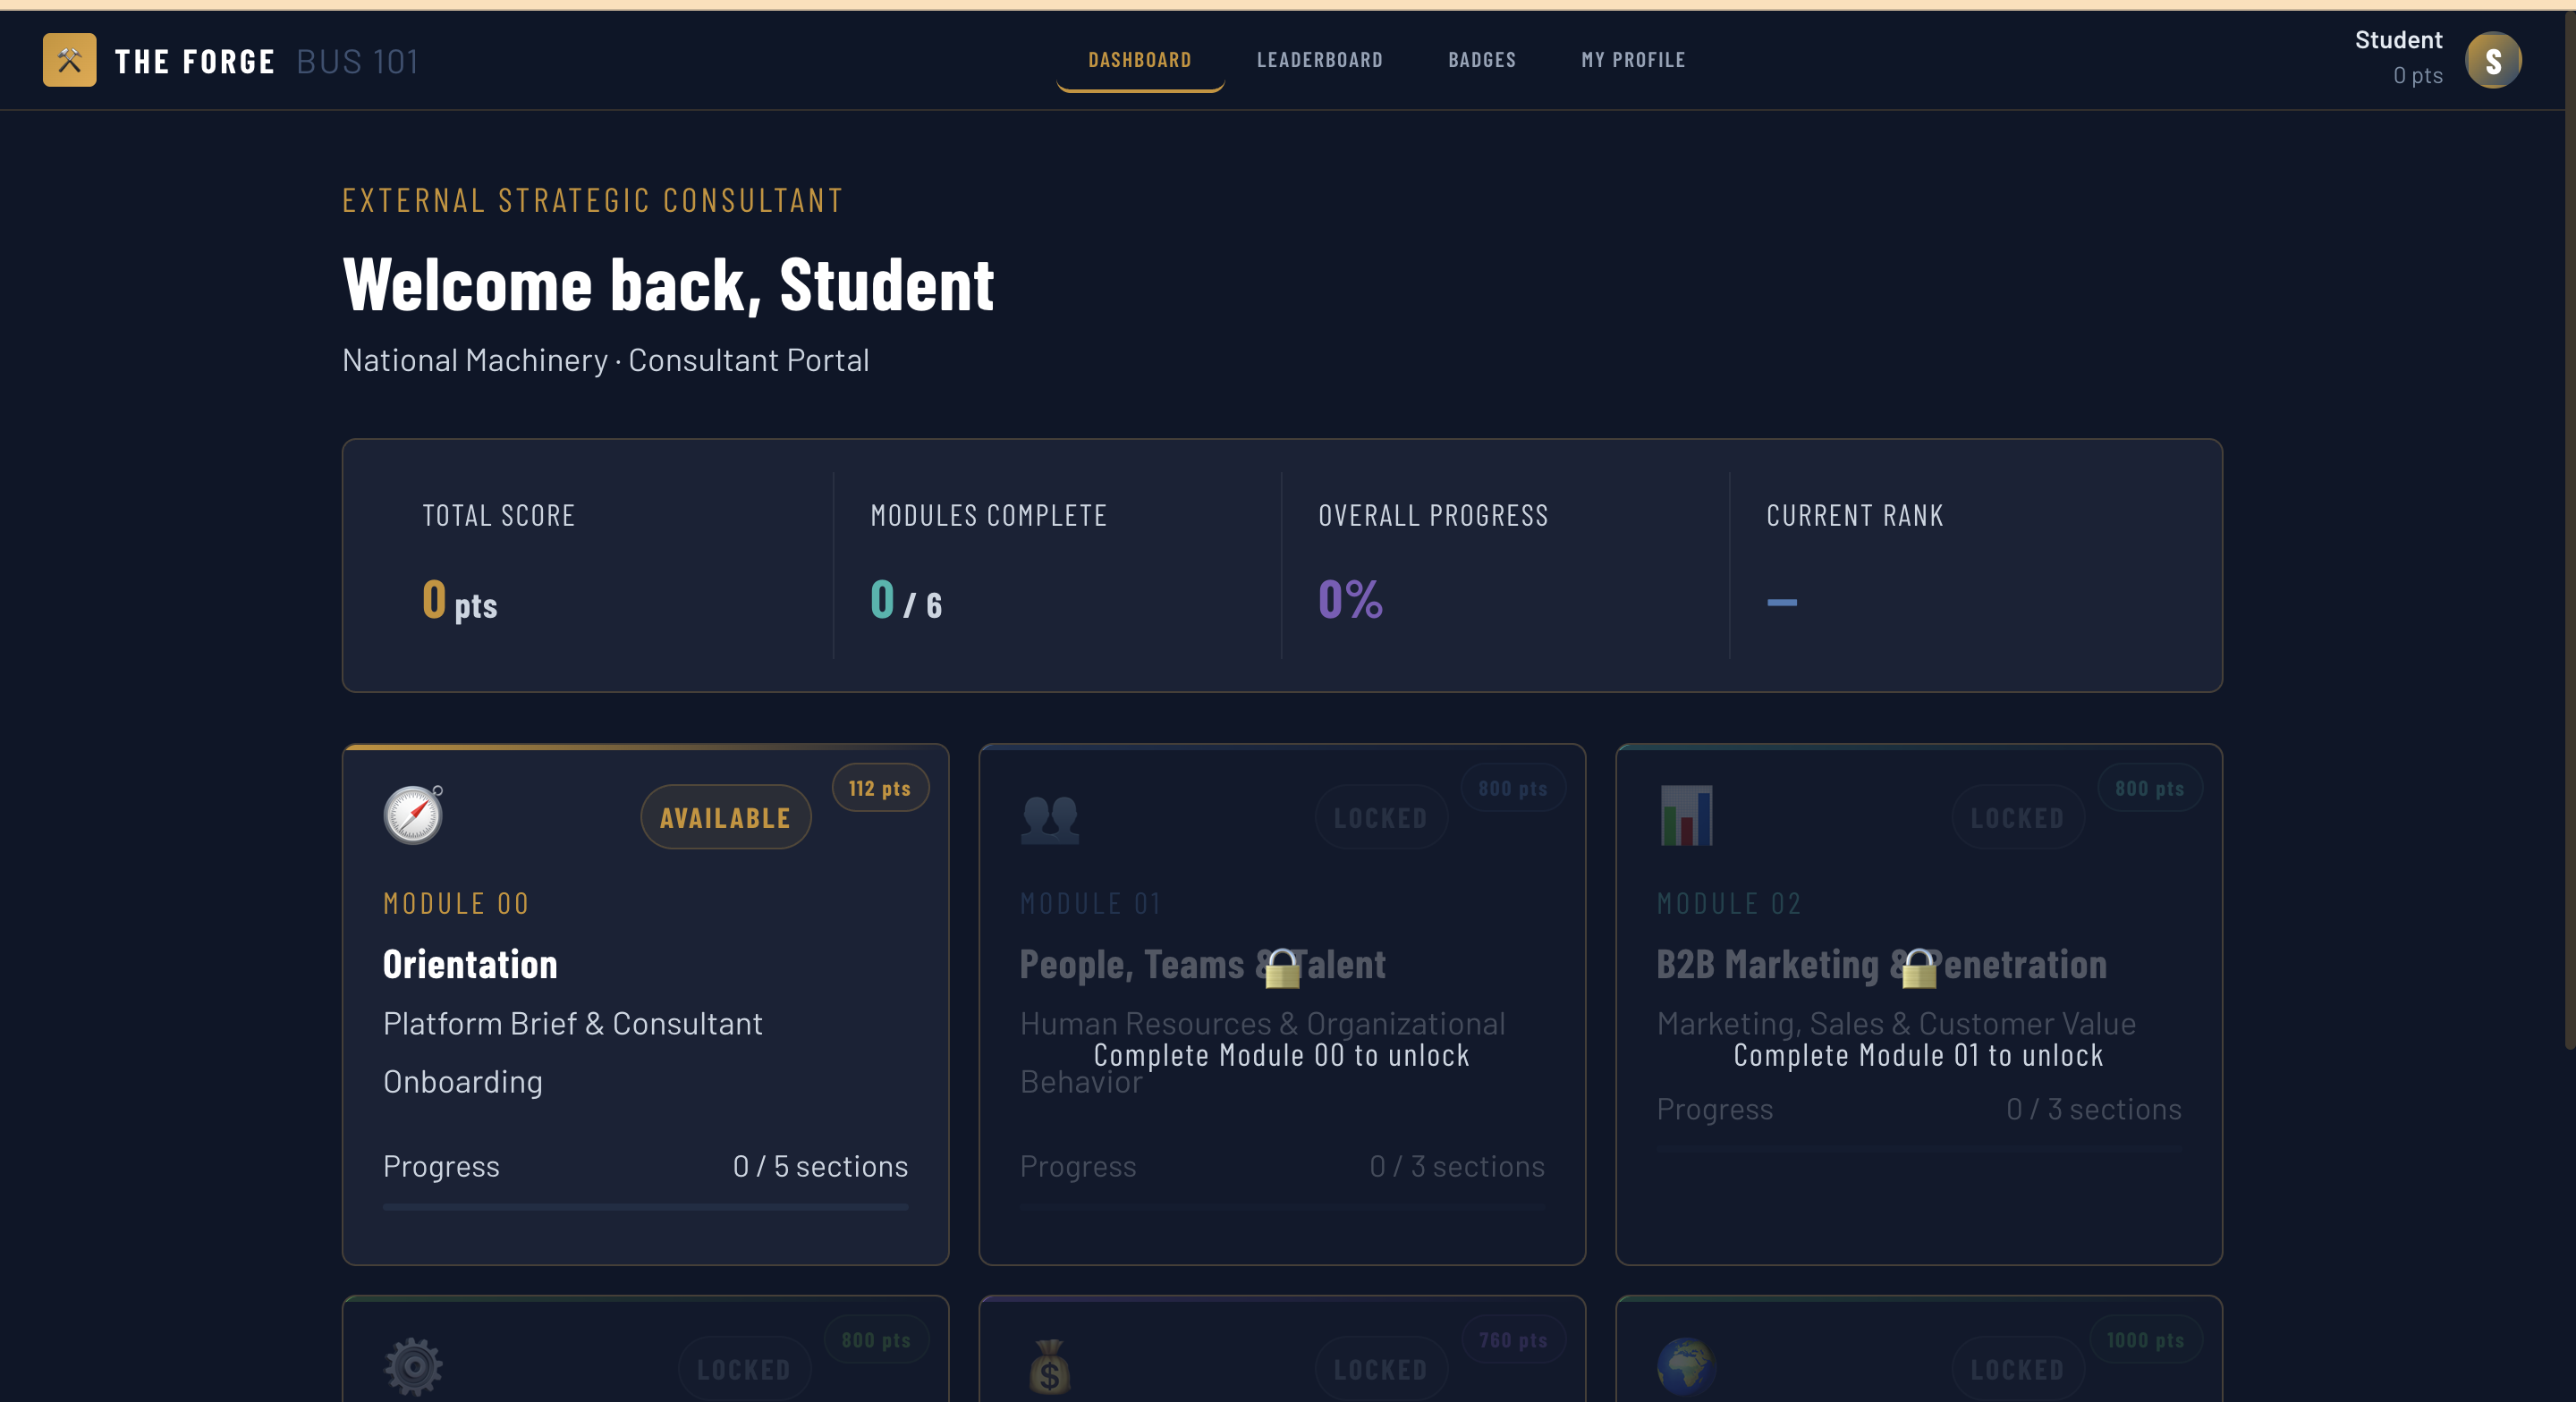Click the globe icon on 1000 pts module

pos(1686,1366)
